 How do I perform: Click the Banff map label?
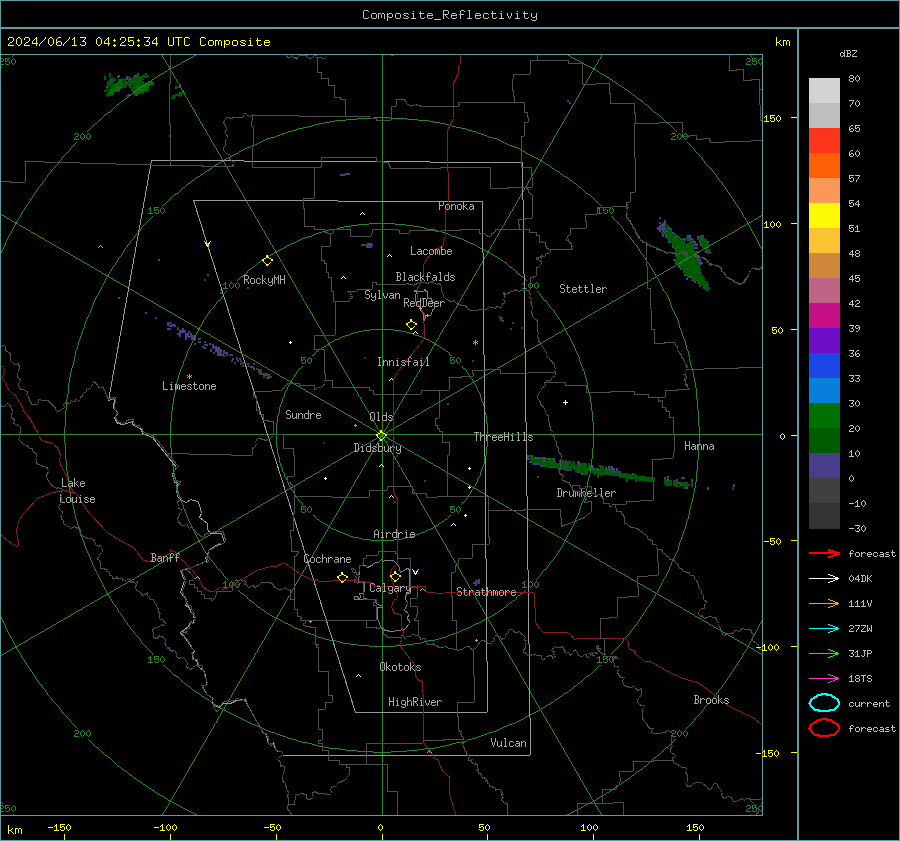pos(165,558)
